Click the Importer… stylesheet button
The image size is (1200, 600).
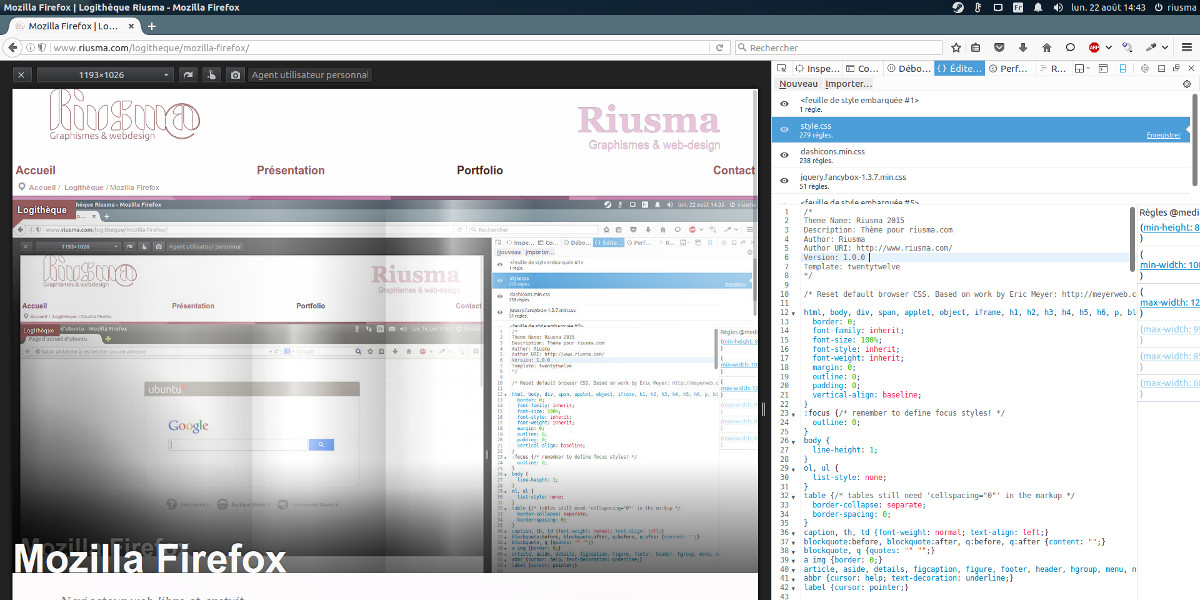tap(848, 84)
